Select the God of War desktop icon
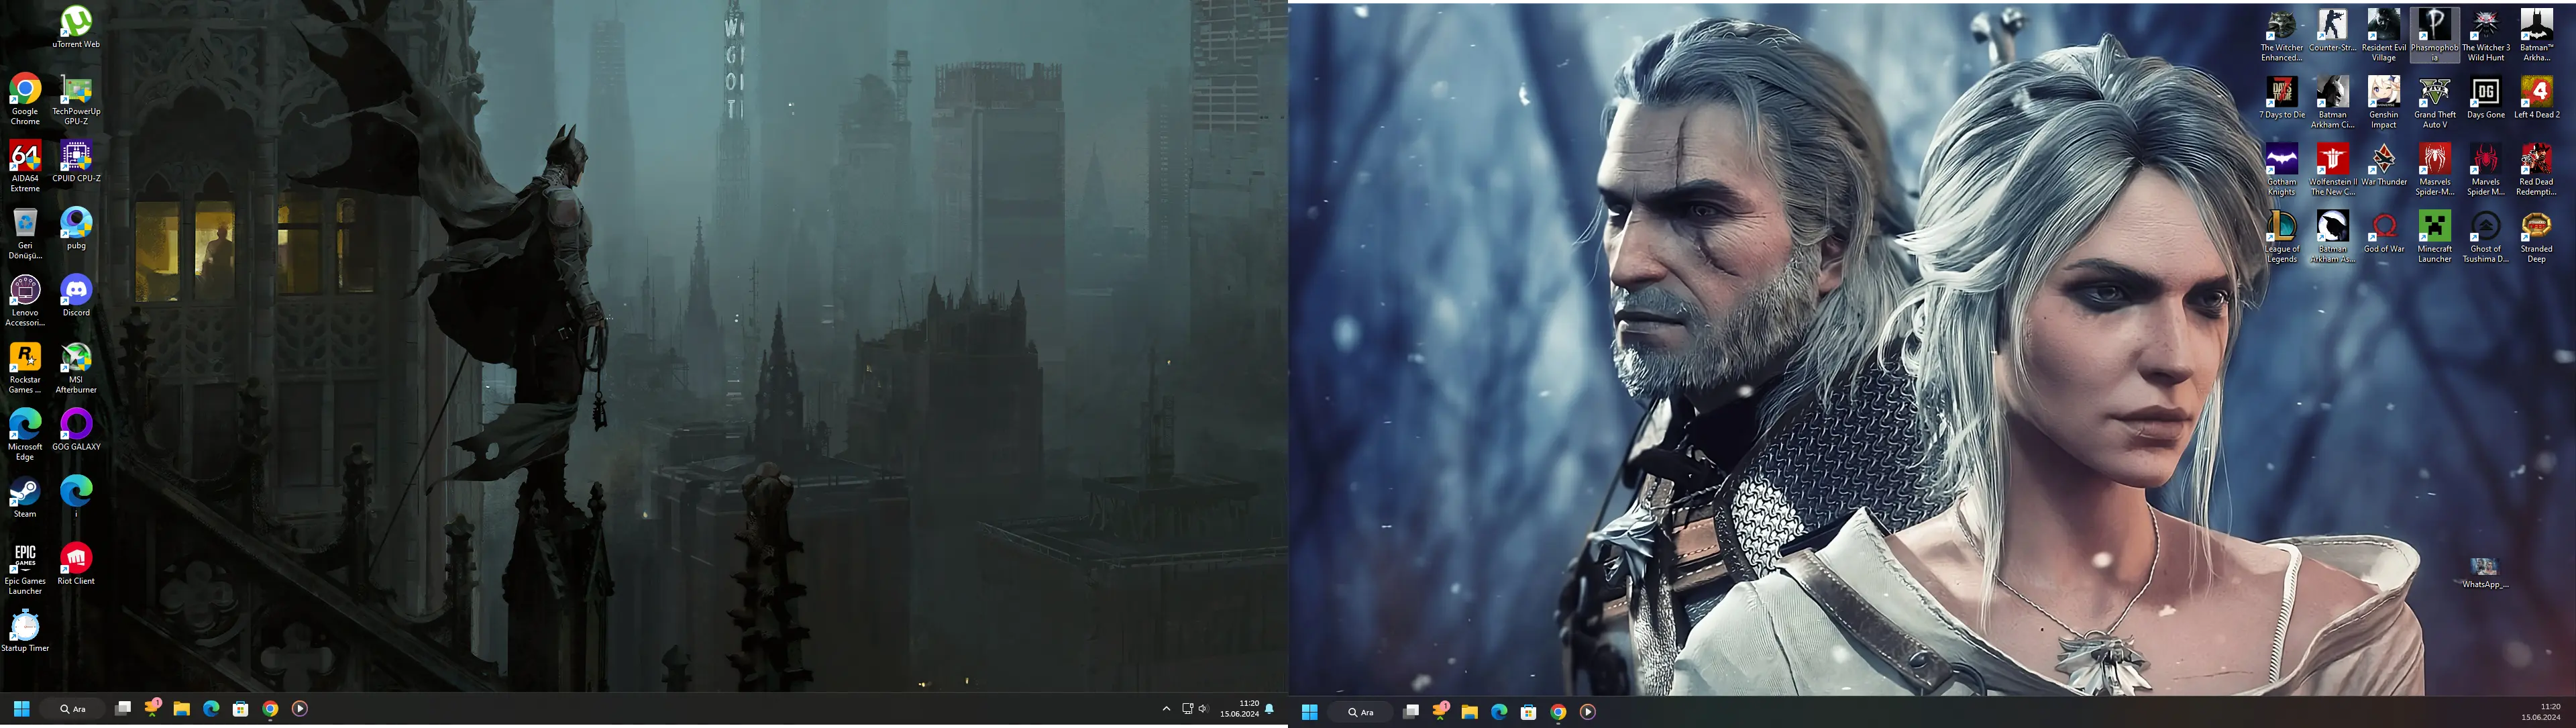This screenshot has height=728, width=2576. pos(2384,231)
